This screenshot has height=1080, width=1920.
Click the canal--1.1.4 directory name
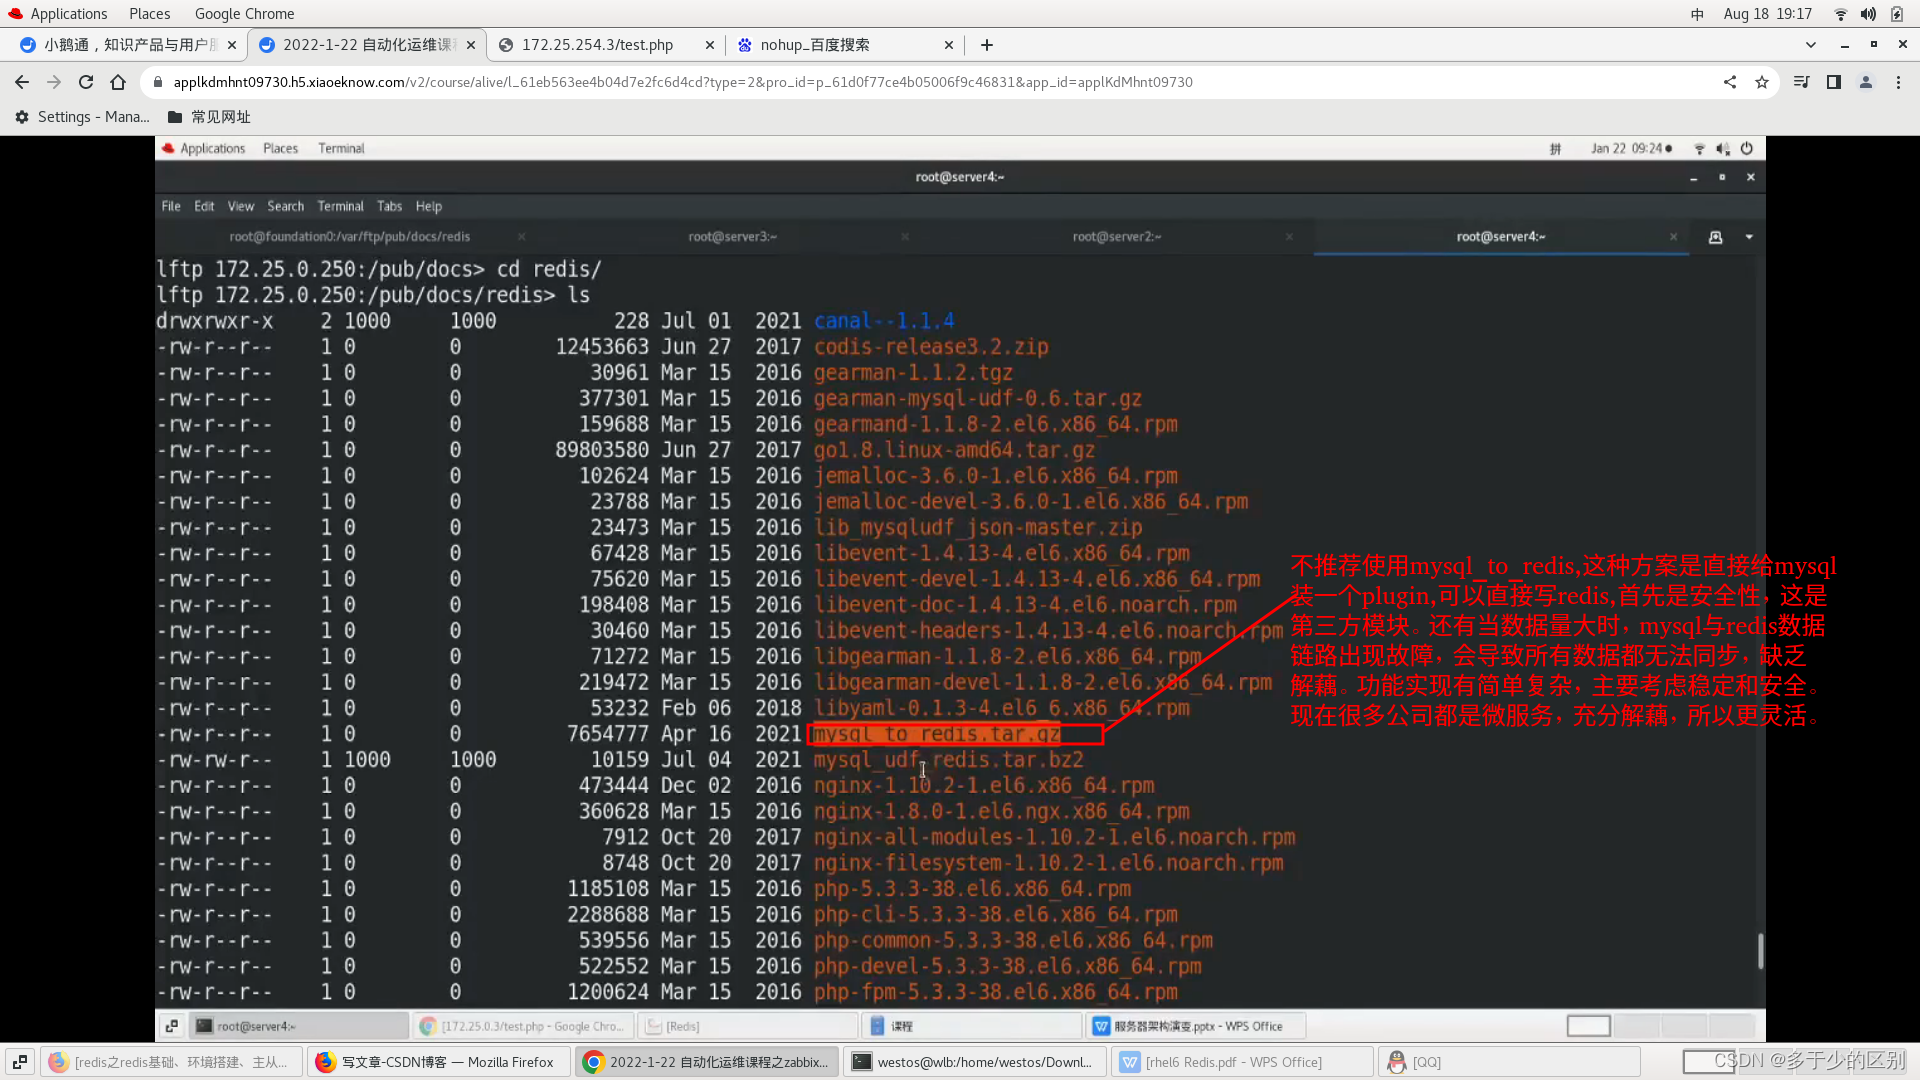pos(884,321)
